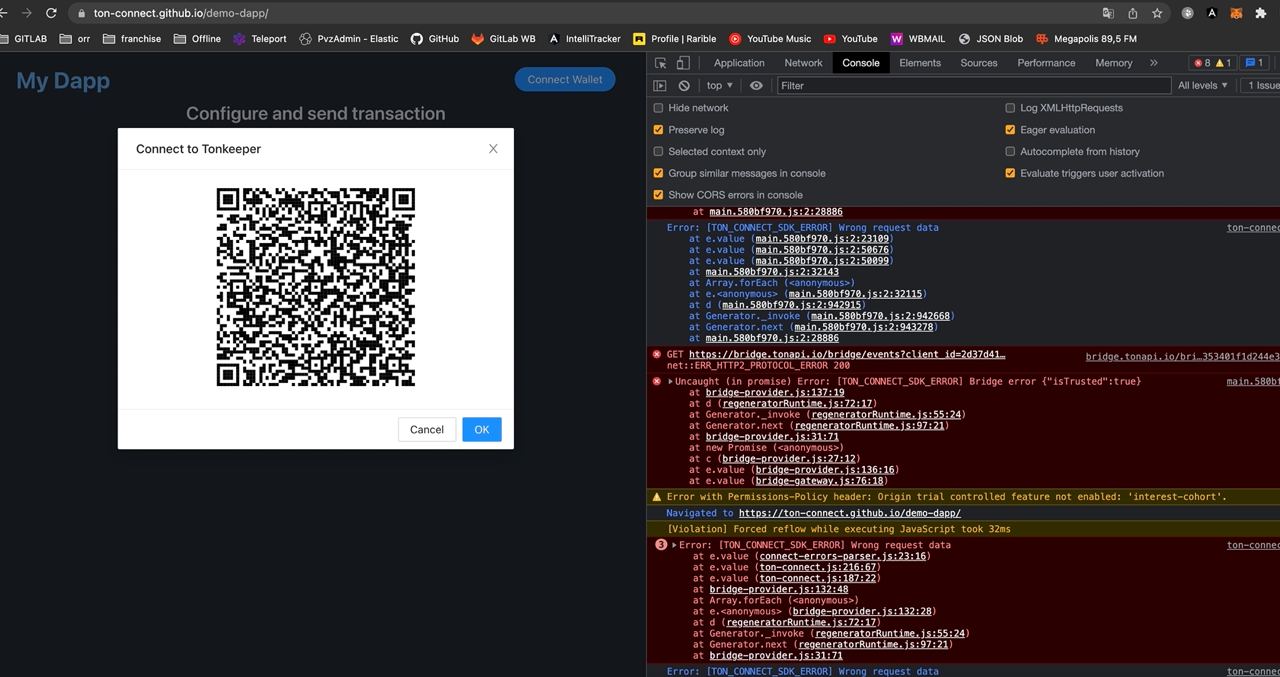1280x677 pixels.
Task: Select the Console tab
Action: [x=861, y=63]
